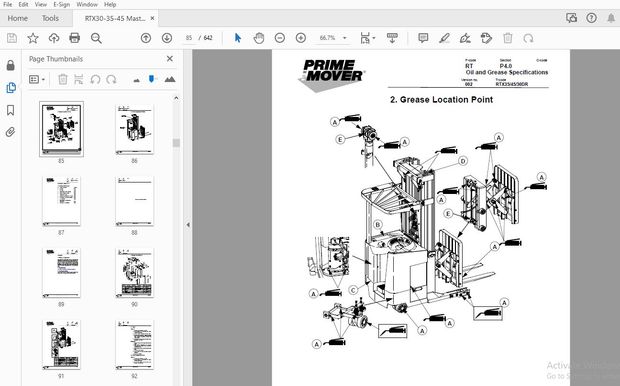This screenshot has height=386, width=620.
Task: Select the highlighter pen tool
Action: pyautogui.click(x=444, y=38)
